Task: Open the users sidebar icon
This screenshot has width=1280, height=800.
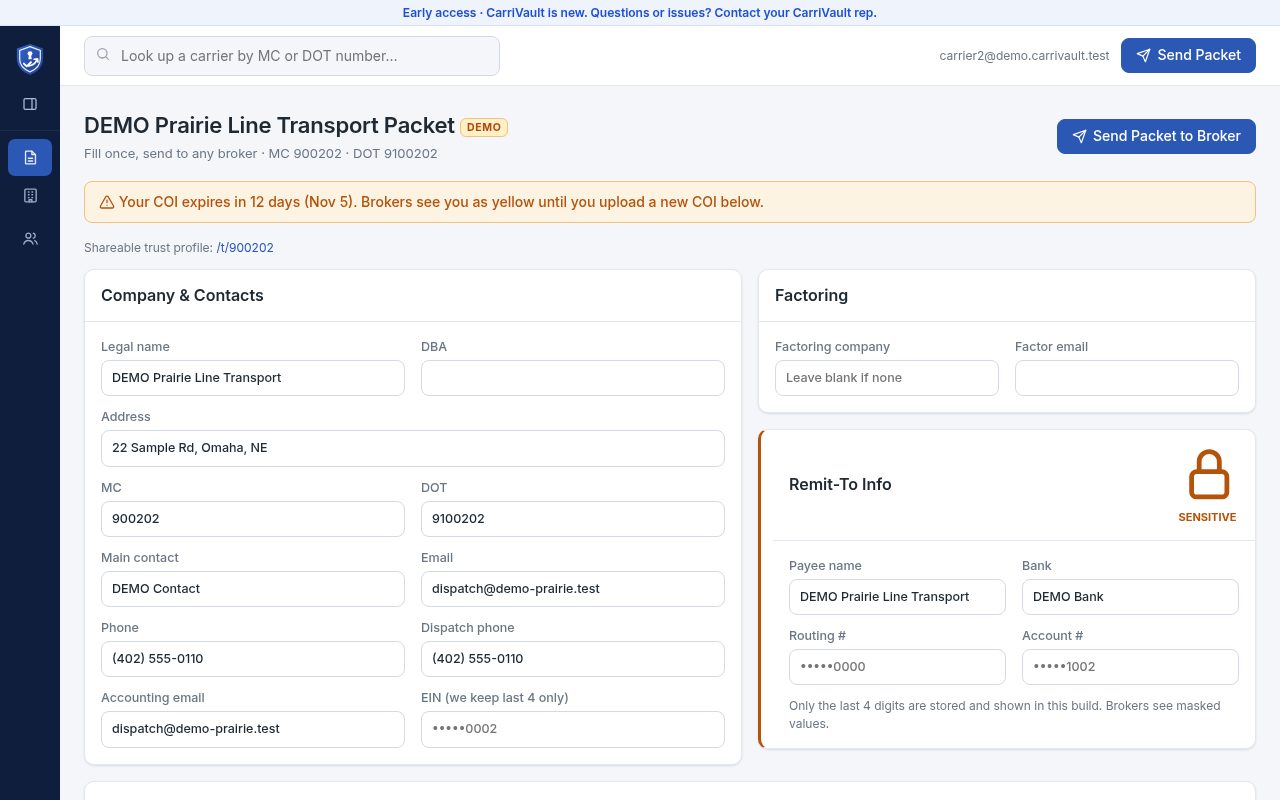Action: [x=30, y=239]
